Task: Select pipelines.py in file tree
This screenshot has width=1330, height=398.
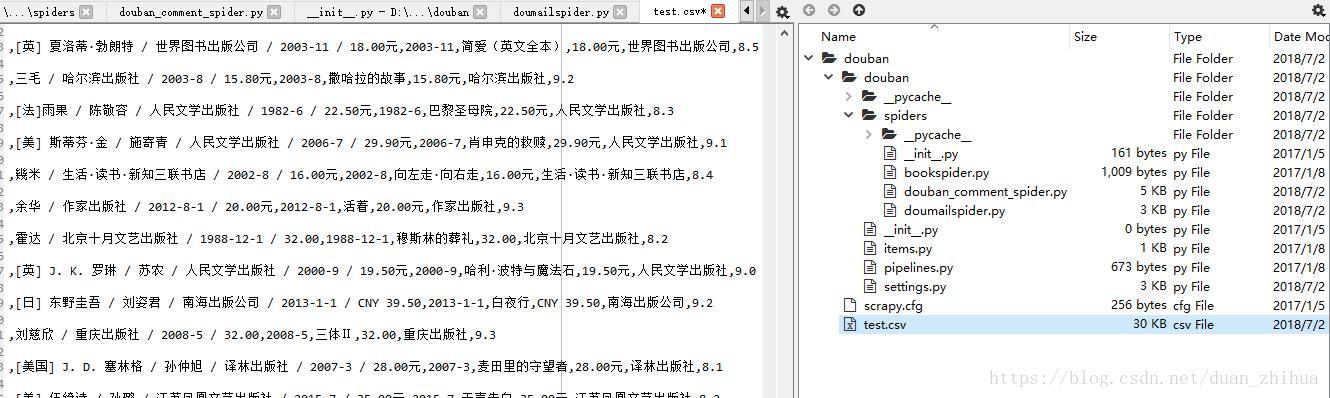Action: [918, 267]
